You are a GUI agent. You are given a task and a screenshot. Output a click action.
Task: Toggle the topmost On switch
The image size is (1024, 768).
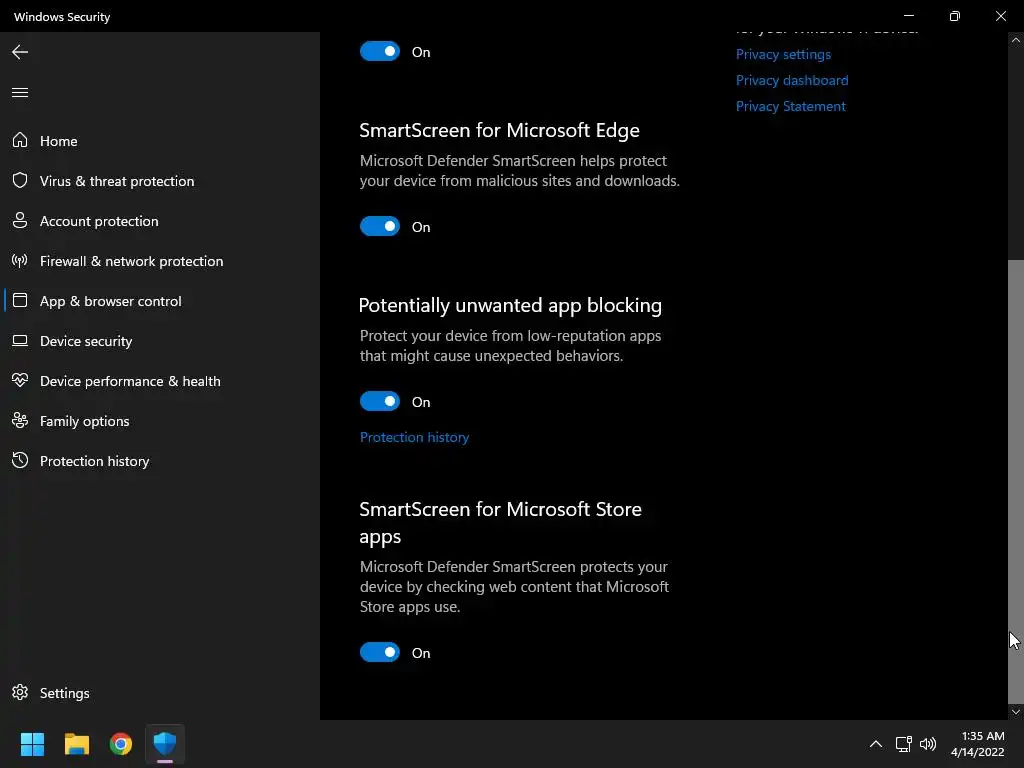point(379,52)
